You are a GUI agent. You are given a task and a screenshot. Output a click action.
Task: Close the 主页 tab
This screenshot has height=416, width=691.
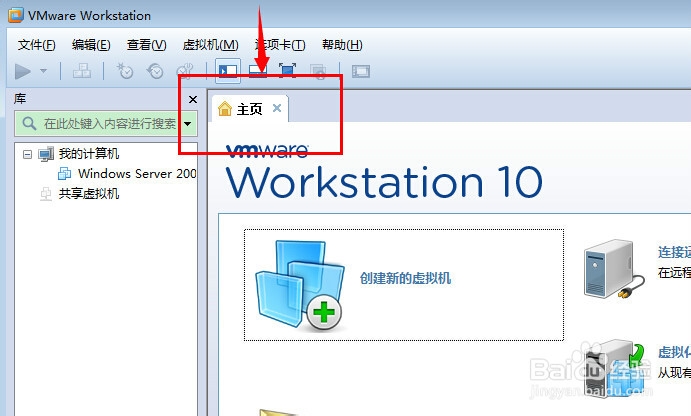[277, 108]
